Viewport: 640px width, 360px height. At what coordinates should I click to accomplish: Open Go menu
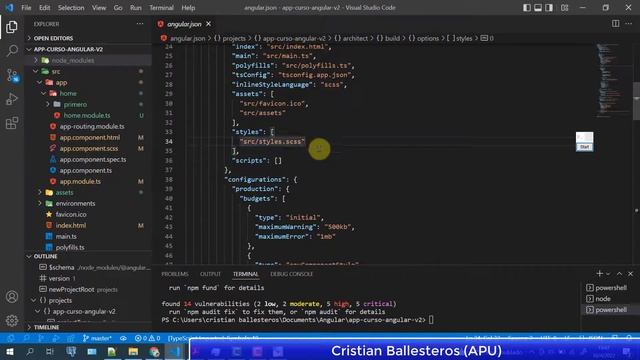[x=118, y=8]
